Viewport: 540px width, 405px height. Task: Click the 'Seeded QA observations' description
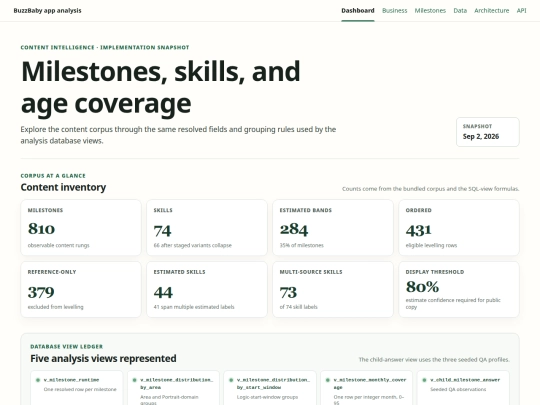click(458, 390)
